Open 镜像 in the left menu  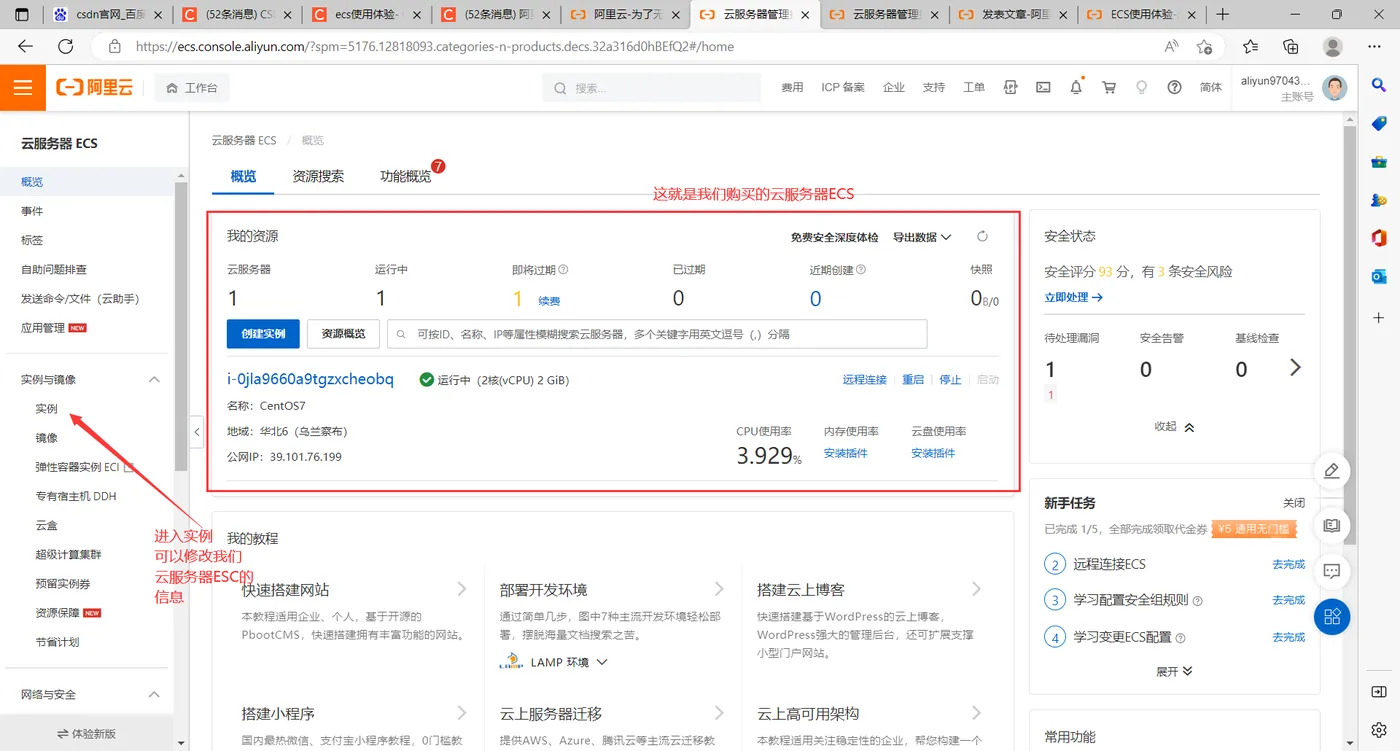[x=46, y=438]
